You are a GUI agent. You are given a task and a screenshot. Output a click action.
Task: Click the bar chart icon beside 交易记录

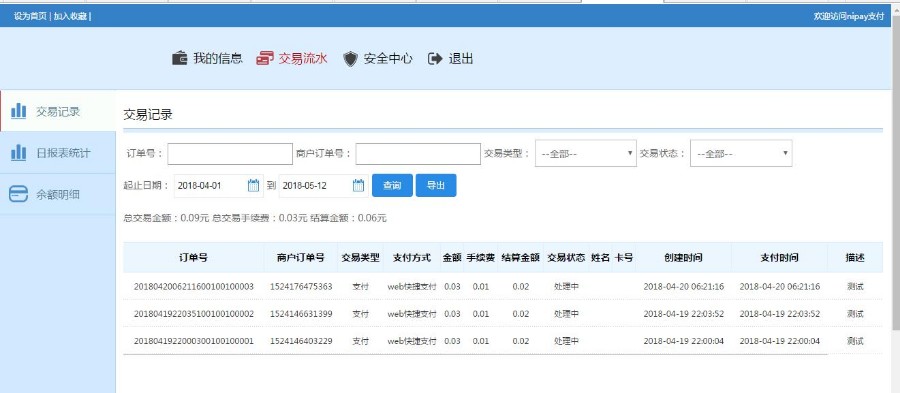tap(19, 111)
